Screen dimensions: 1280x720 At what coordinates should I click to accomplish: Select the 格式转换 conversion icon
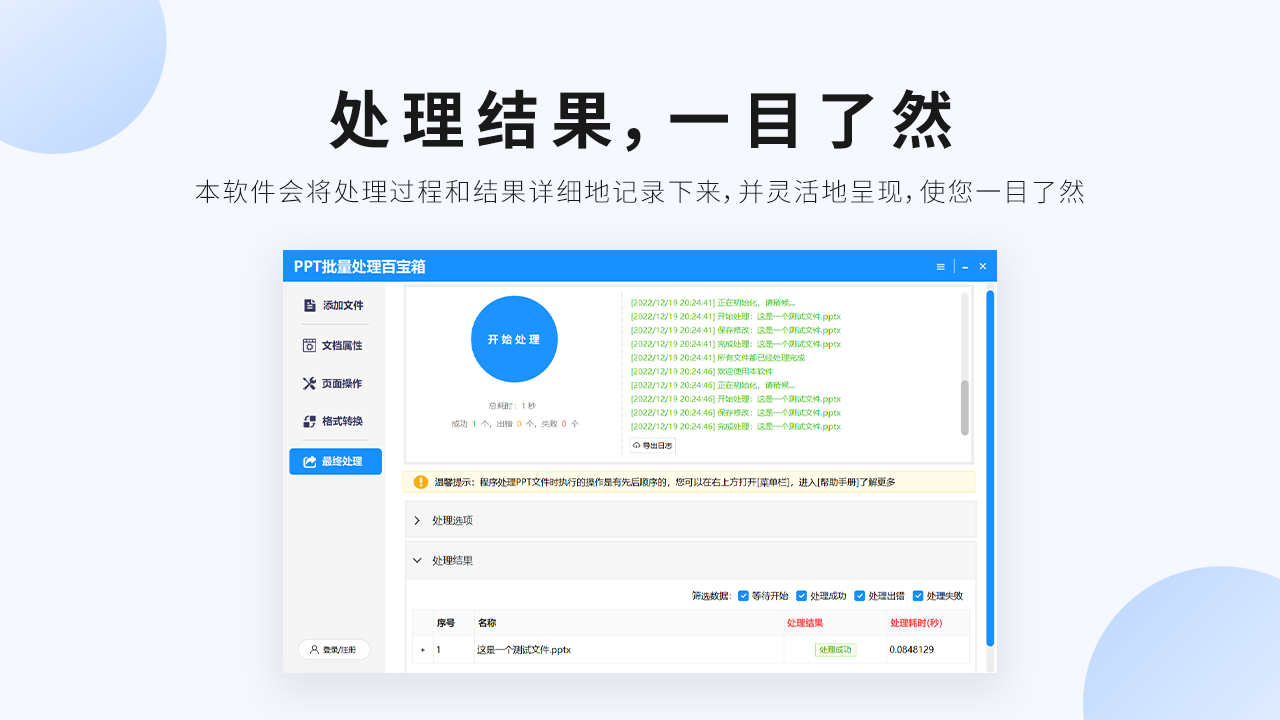click(x=309, y=422)
